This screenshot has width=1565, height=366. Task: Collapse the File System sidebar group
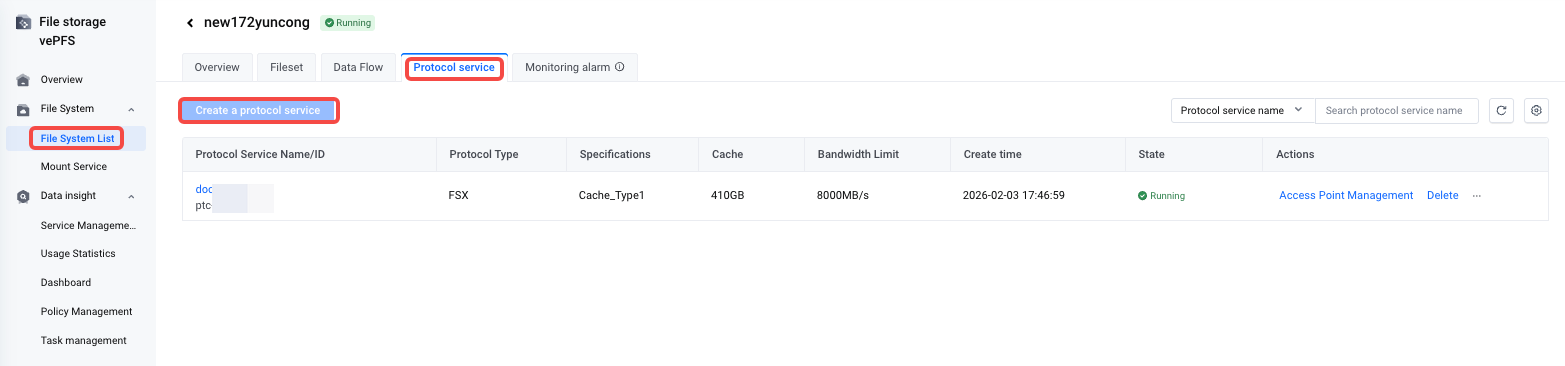point(131,109)
